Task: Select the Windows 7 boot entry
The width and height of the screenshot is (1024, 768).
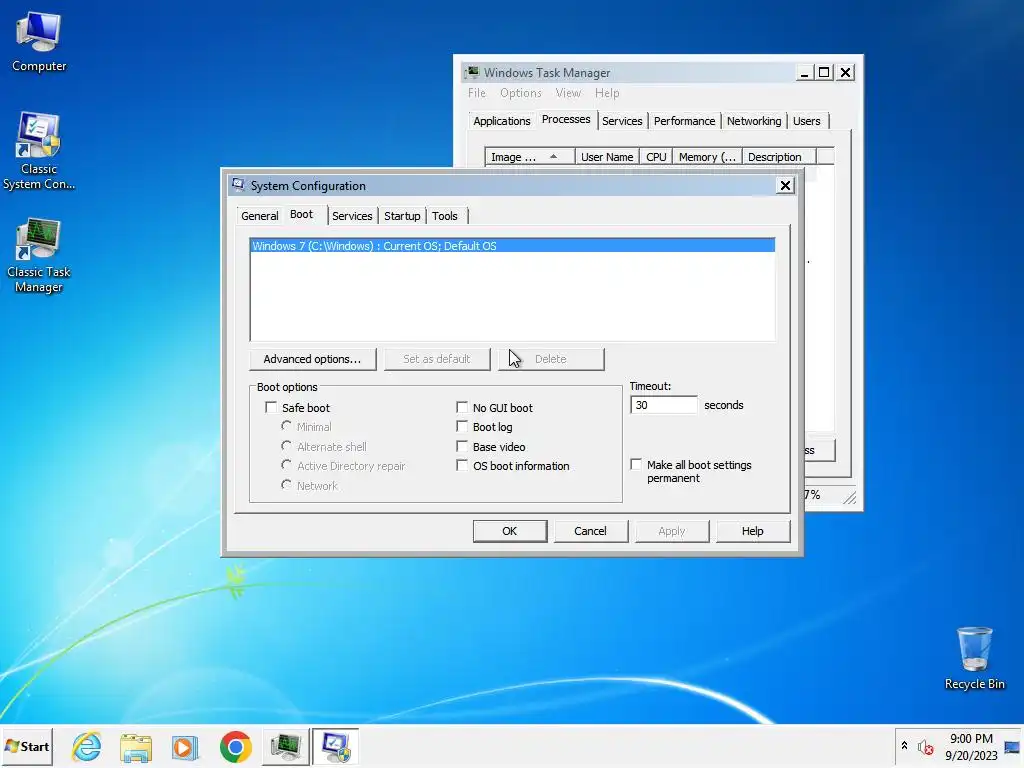Action: 512,246
